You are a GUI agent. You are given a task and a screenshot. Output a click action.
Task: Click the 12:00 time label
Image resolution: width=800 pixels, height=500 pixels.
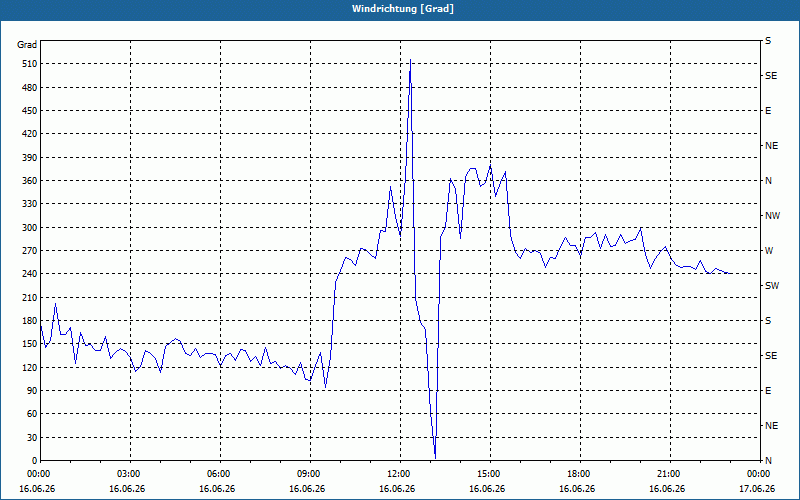coord(400,473)
